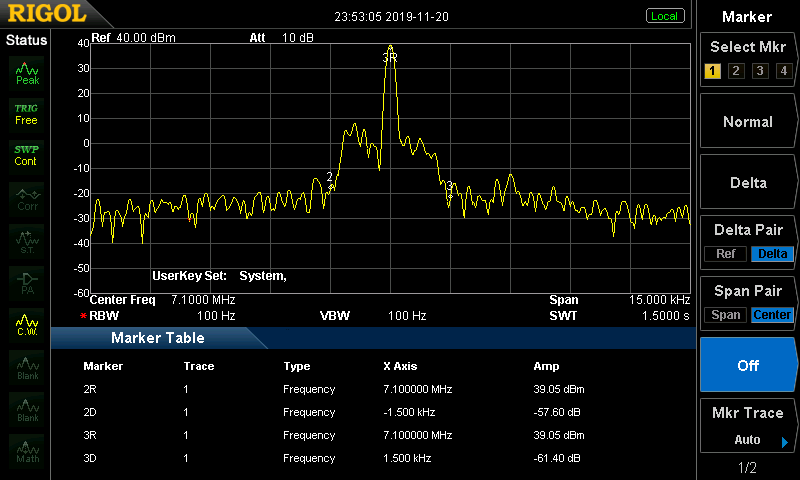Click the Peak detector status icon
This screenshot has height=480, width=800.
[27, 73]
